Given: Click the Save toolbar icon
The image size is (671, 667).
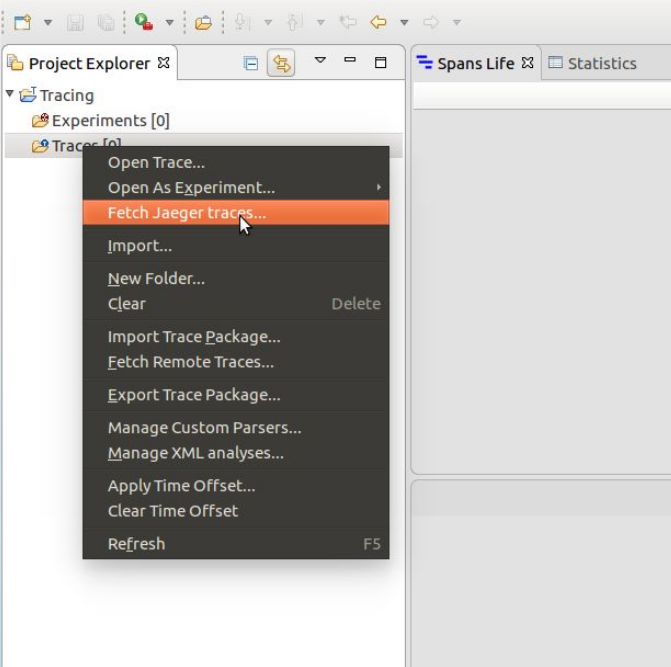Looking at the screenshot, I should click(x=75, y=22).
